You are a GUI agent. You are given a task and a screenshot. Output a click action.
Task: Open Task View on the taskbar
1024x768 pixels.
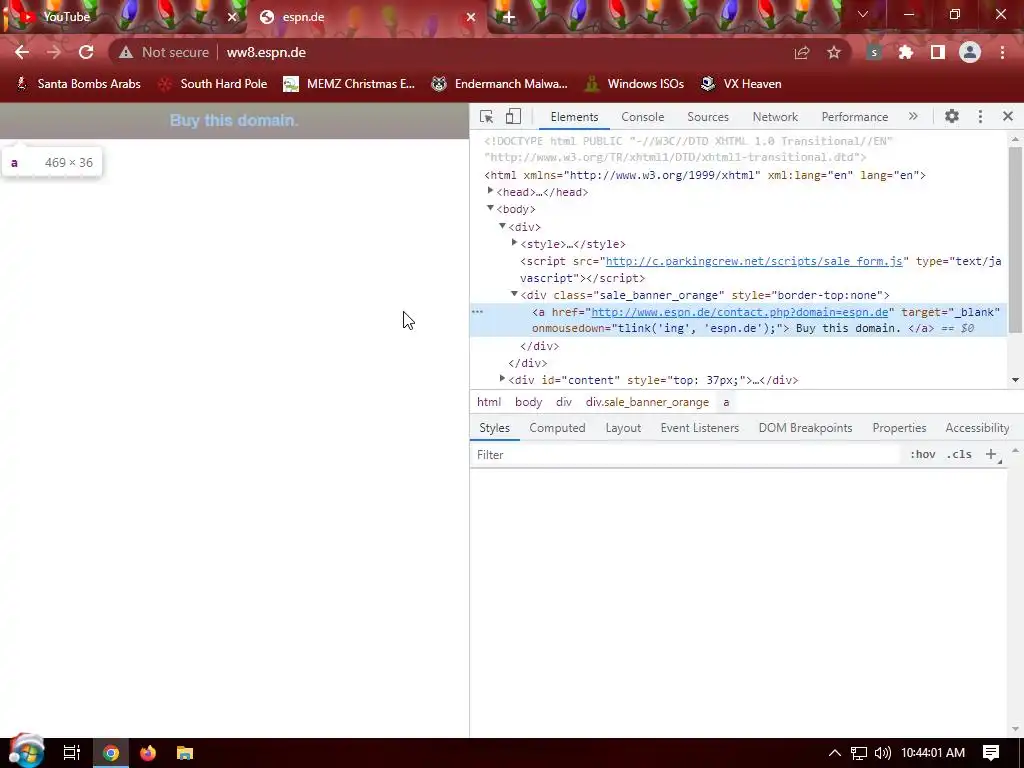pos(71,753)
